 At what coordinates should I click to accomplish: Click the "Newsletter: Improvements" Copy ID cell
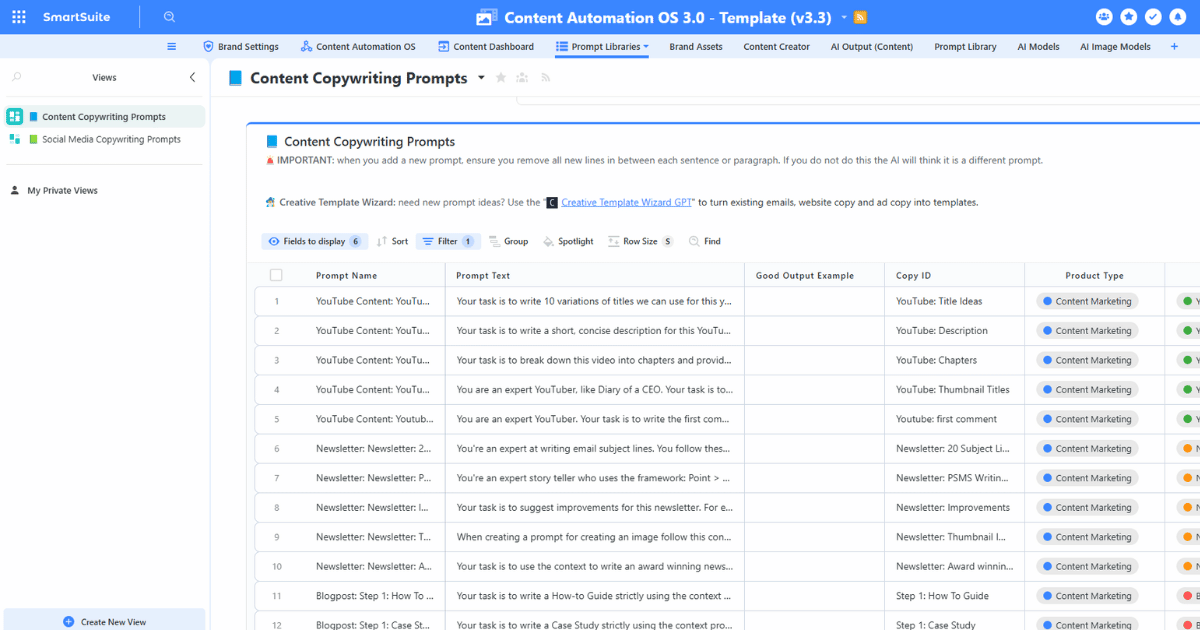point(954,507)
